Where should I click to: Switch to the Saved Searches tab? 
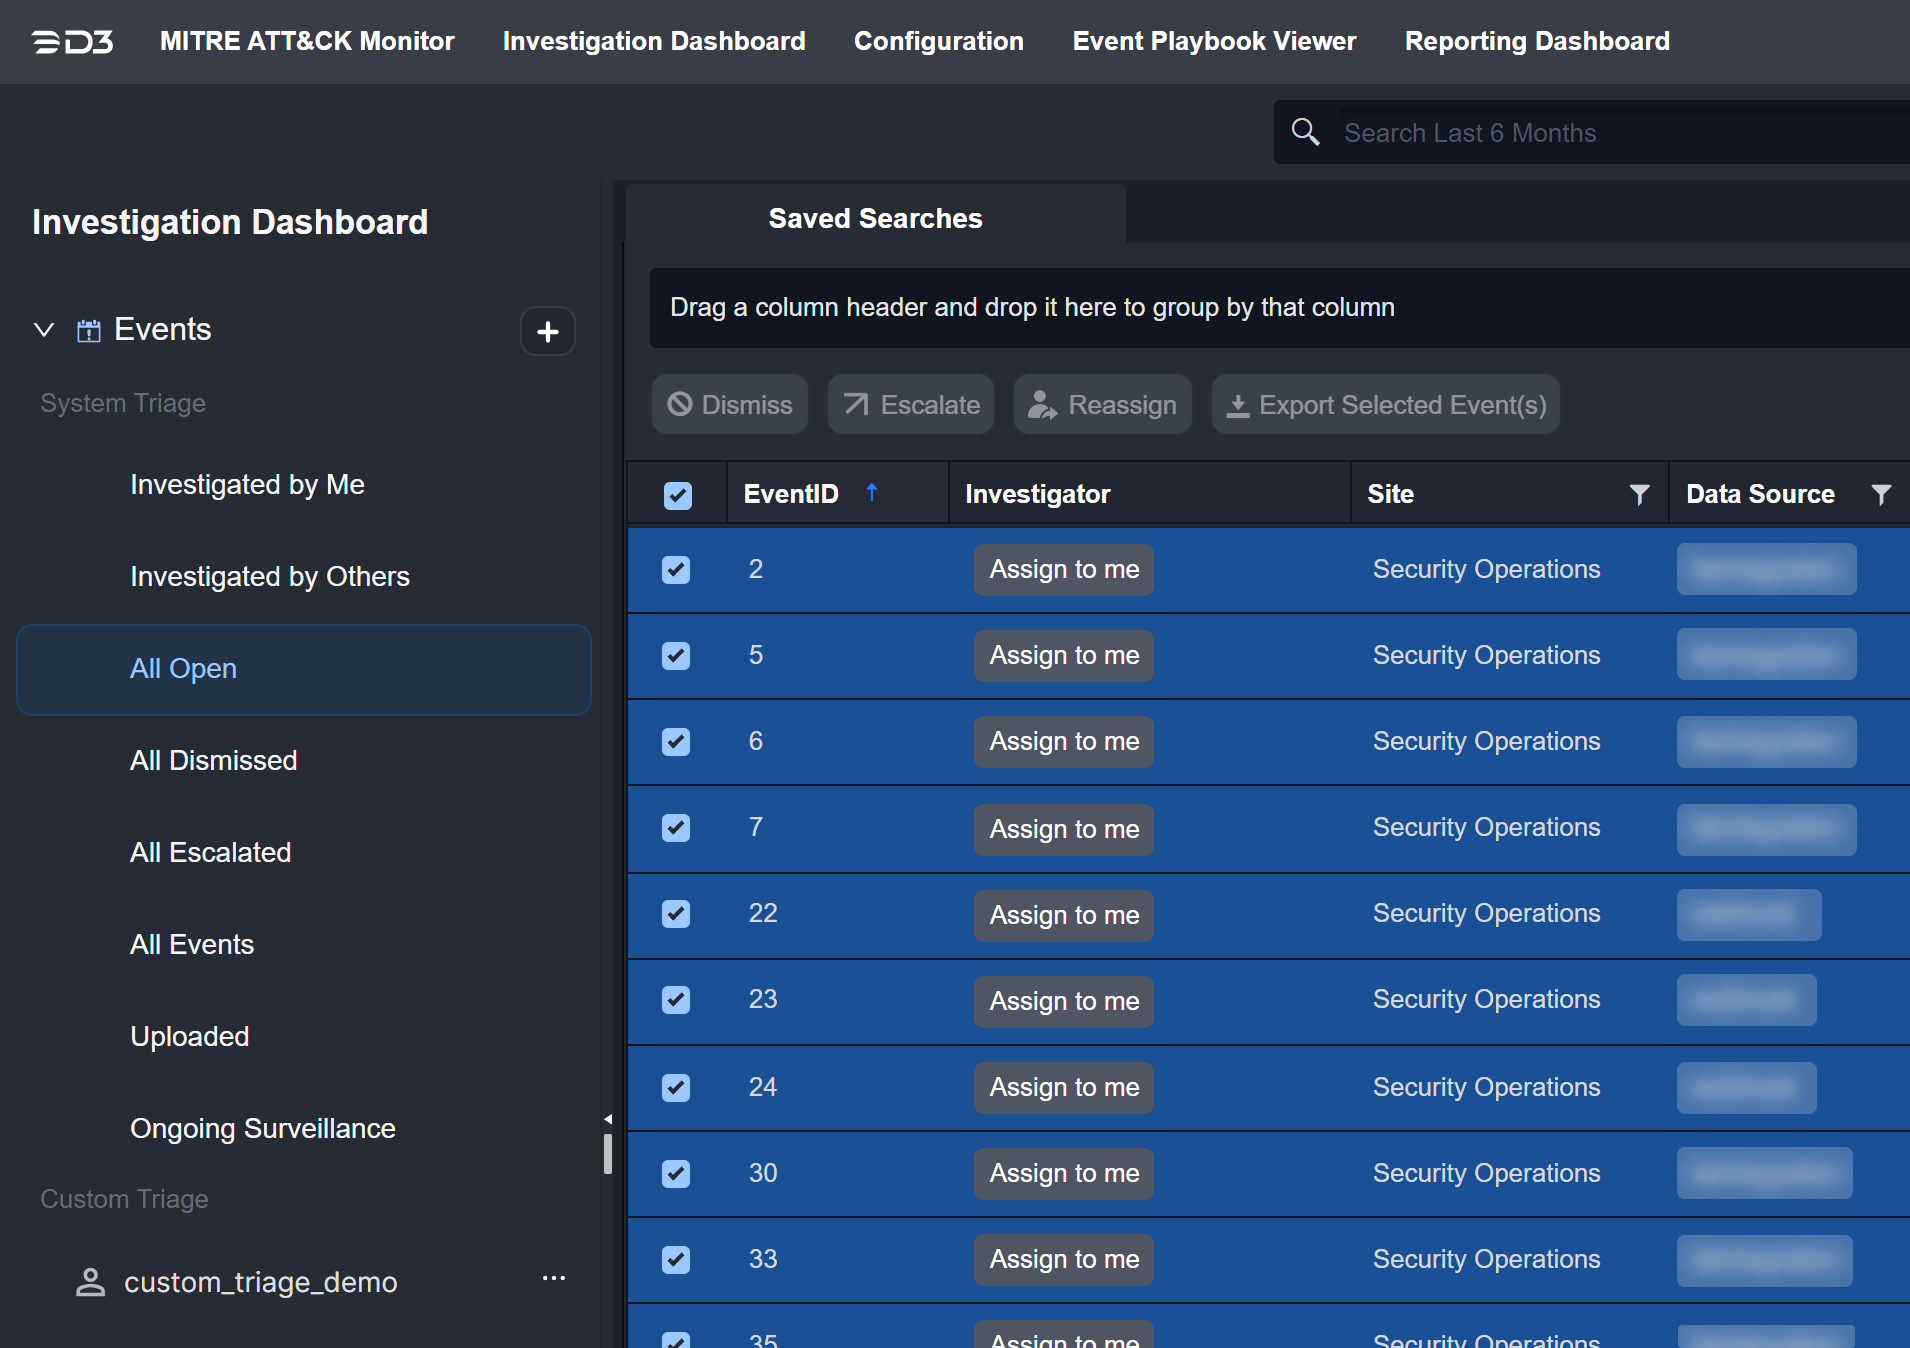(x=875, y=218)
